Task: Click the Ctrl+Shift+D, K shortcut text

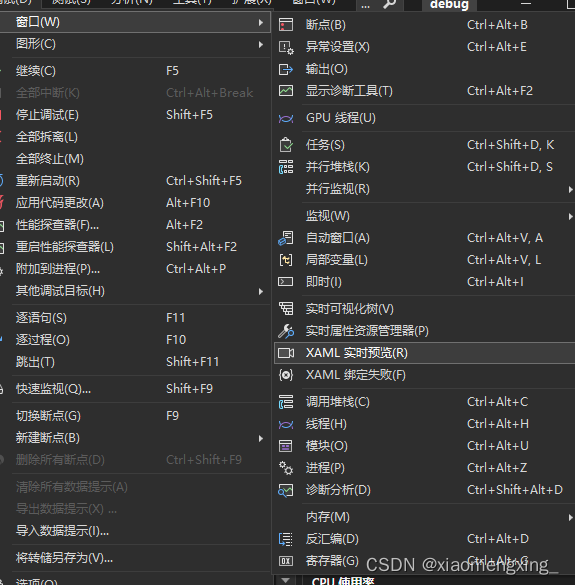Action: [510, 145]
